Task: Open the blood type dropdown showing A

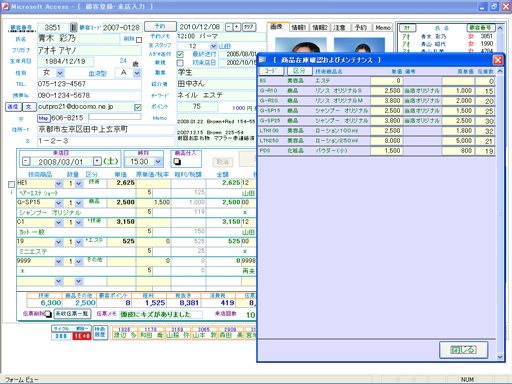Action: coord(137,73)
